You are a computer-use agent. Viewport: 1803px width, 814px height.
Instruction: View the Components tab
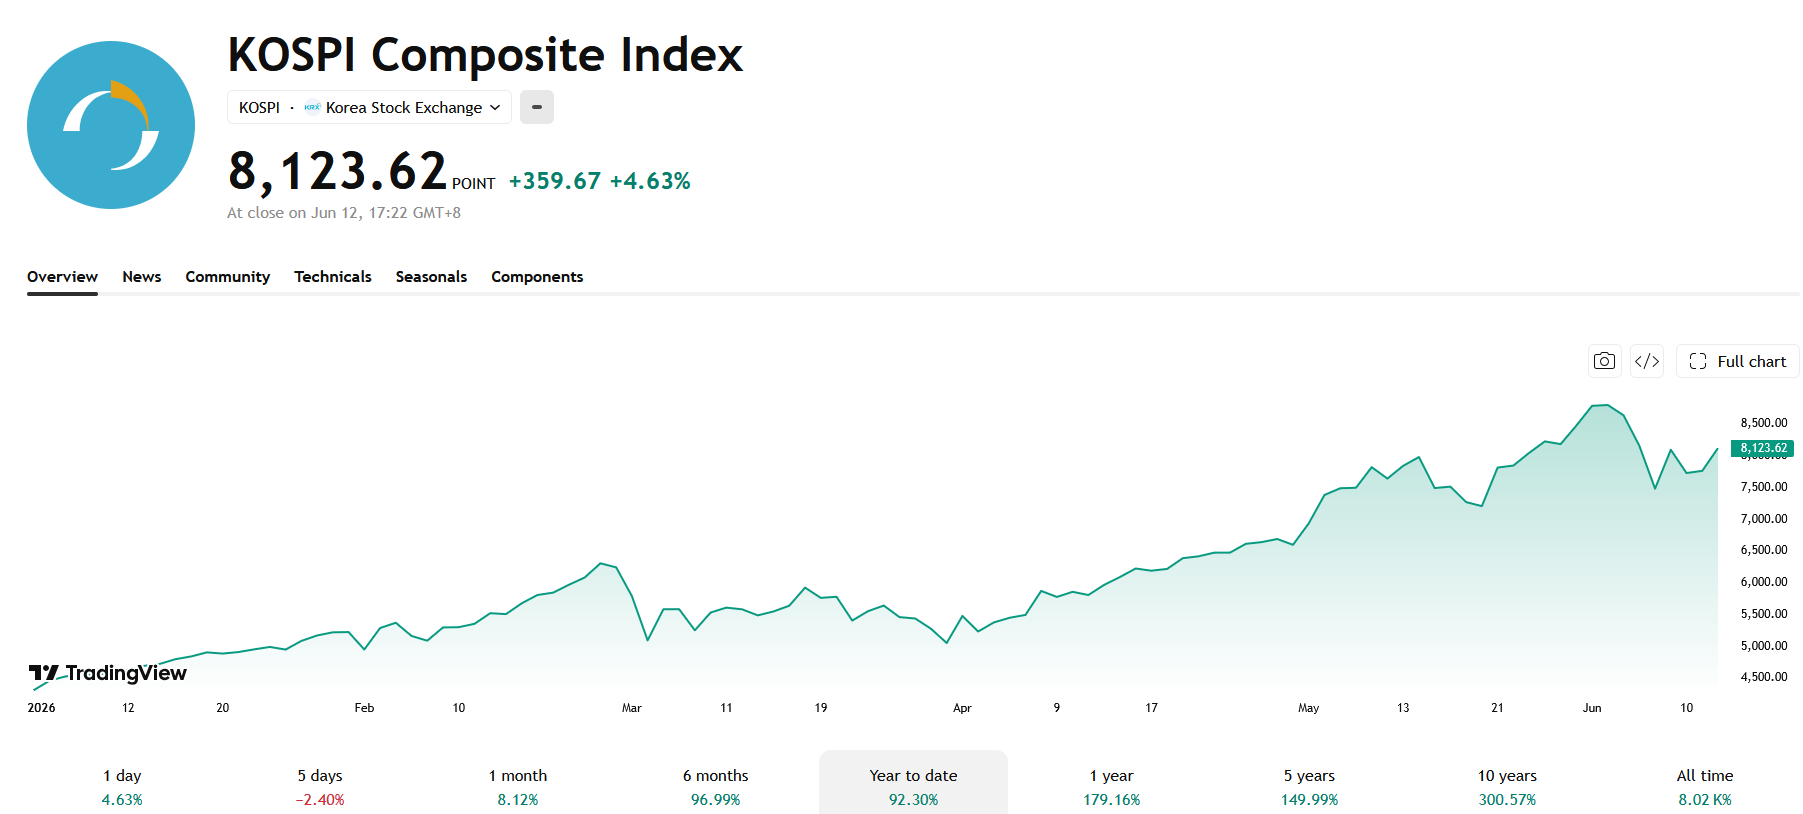point(537,277)
